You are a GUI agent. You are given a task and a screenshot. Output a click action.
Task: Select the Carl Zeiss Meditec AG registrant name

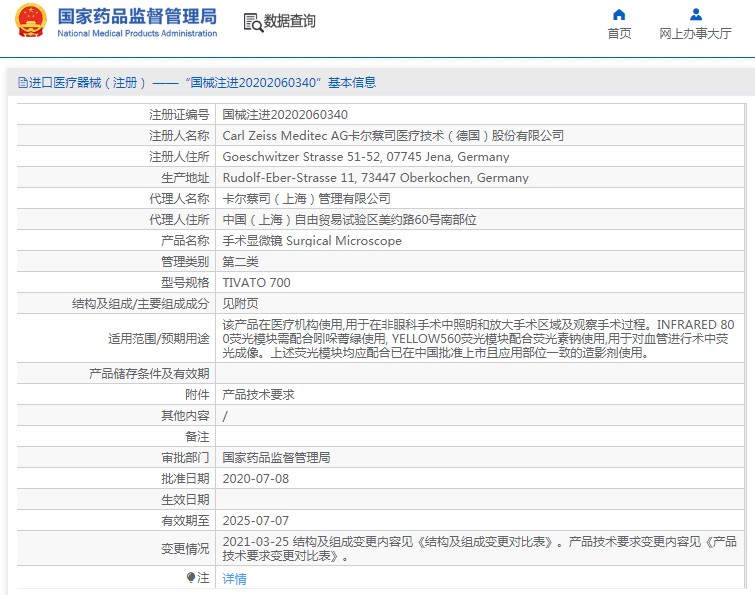[393, 136]
